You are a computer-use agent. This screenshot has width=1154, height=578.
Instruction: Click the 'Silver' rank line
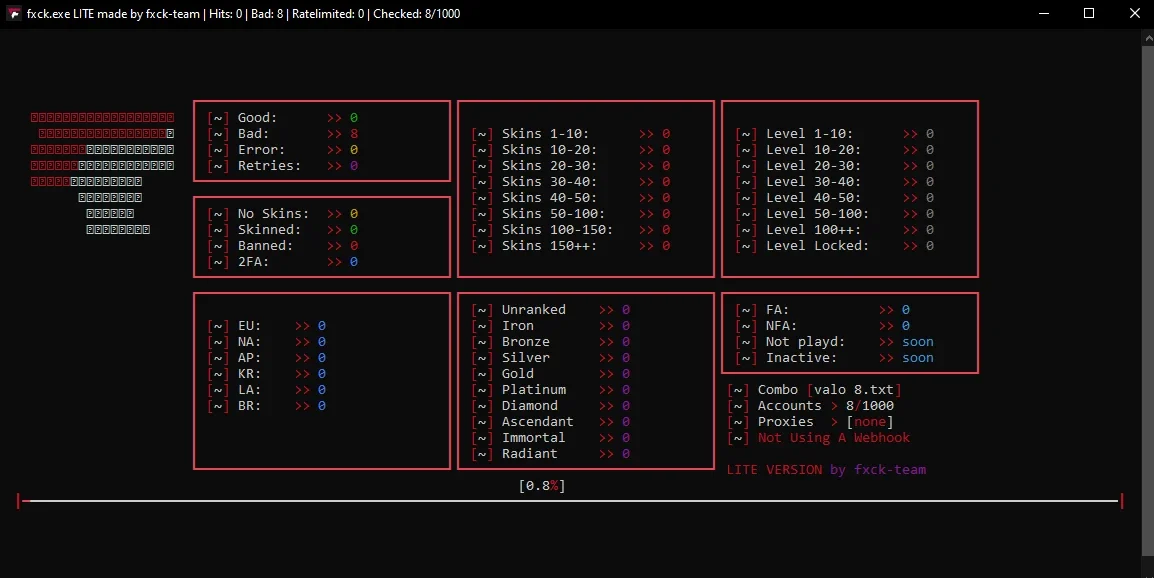click(551, 358)
